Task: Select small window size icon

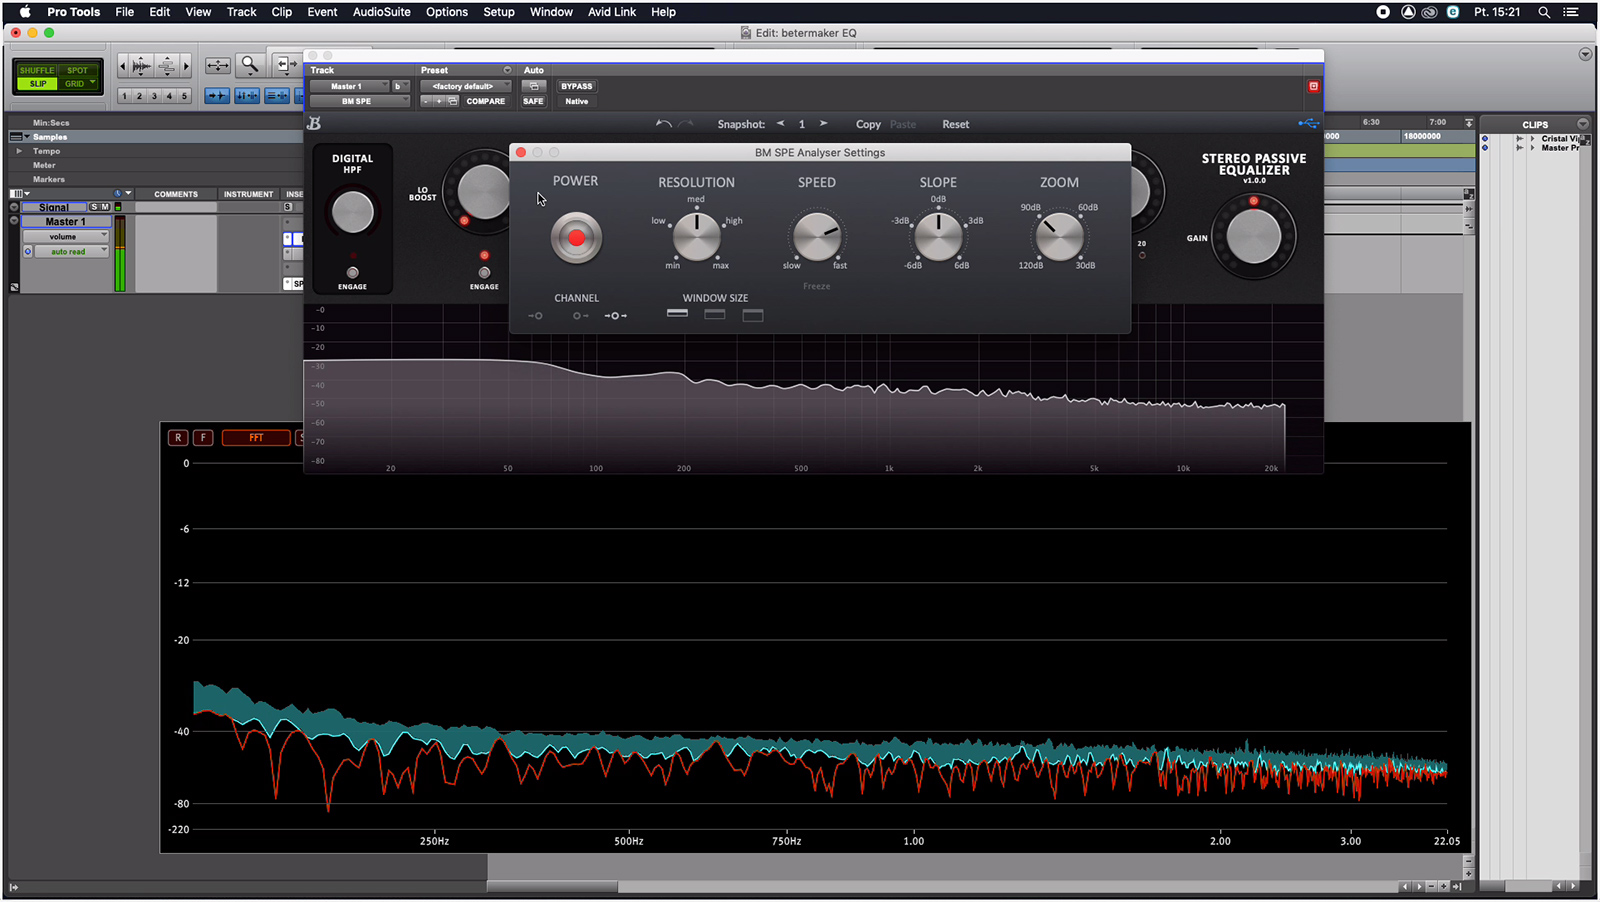Action: [677, 313]
